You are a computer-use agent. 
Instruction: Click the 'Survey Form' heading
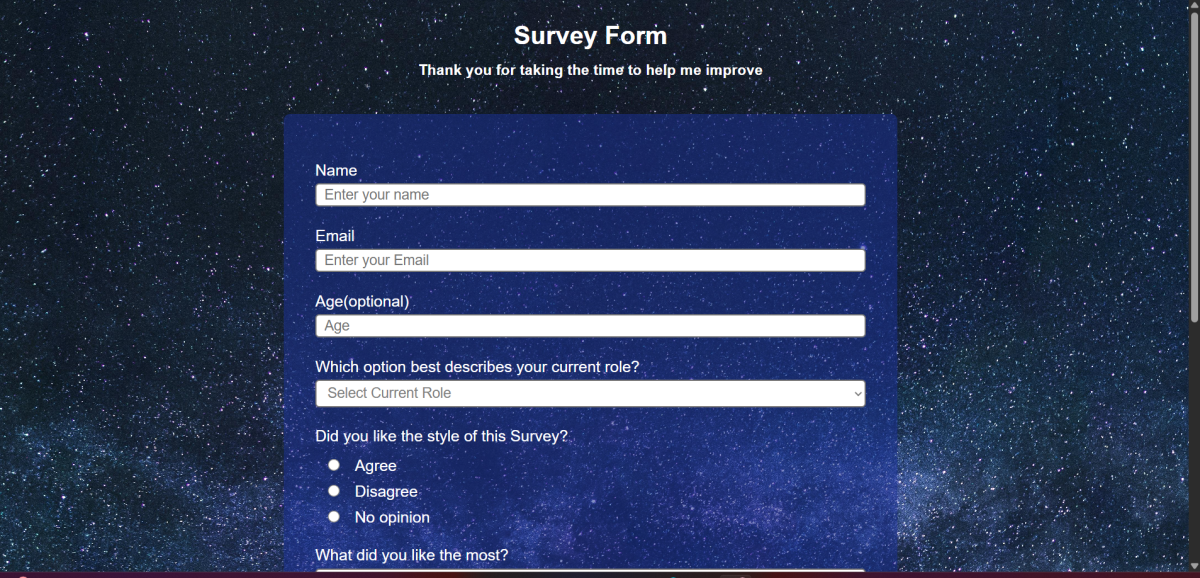(590, 36)
